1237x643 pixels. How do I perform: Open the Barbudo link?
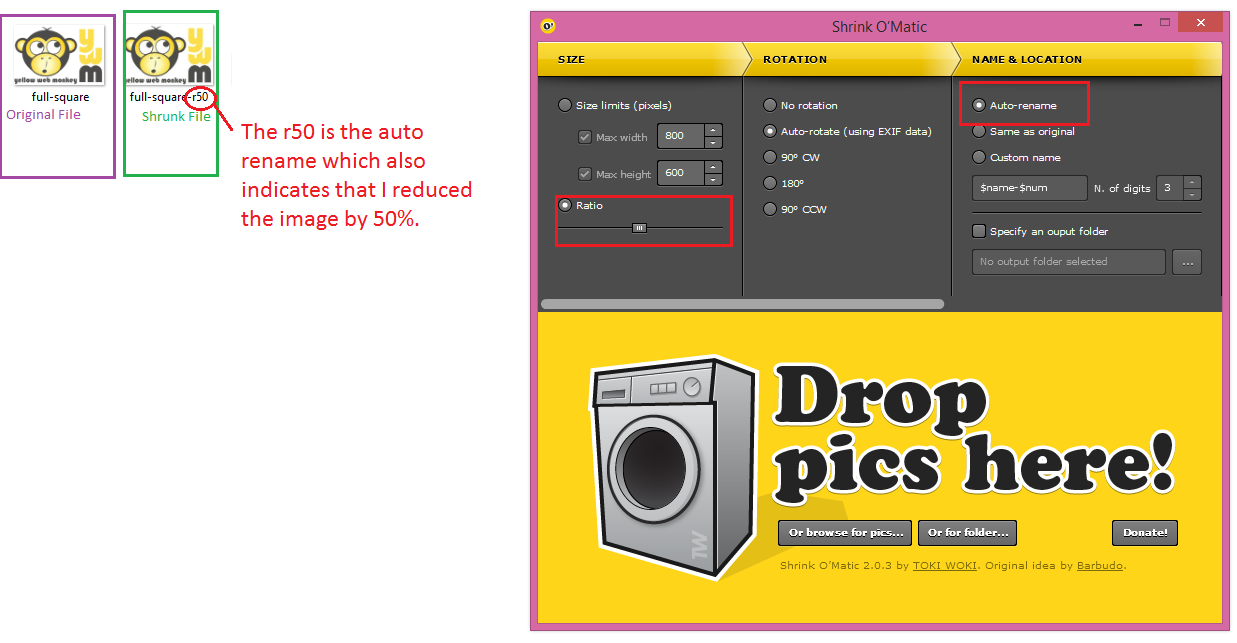pos(1100,566)
